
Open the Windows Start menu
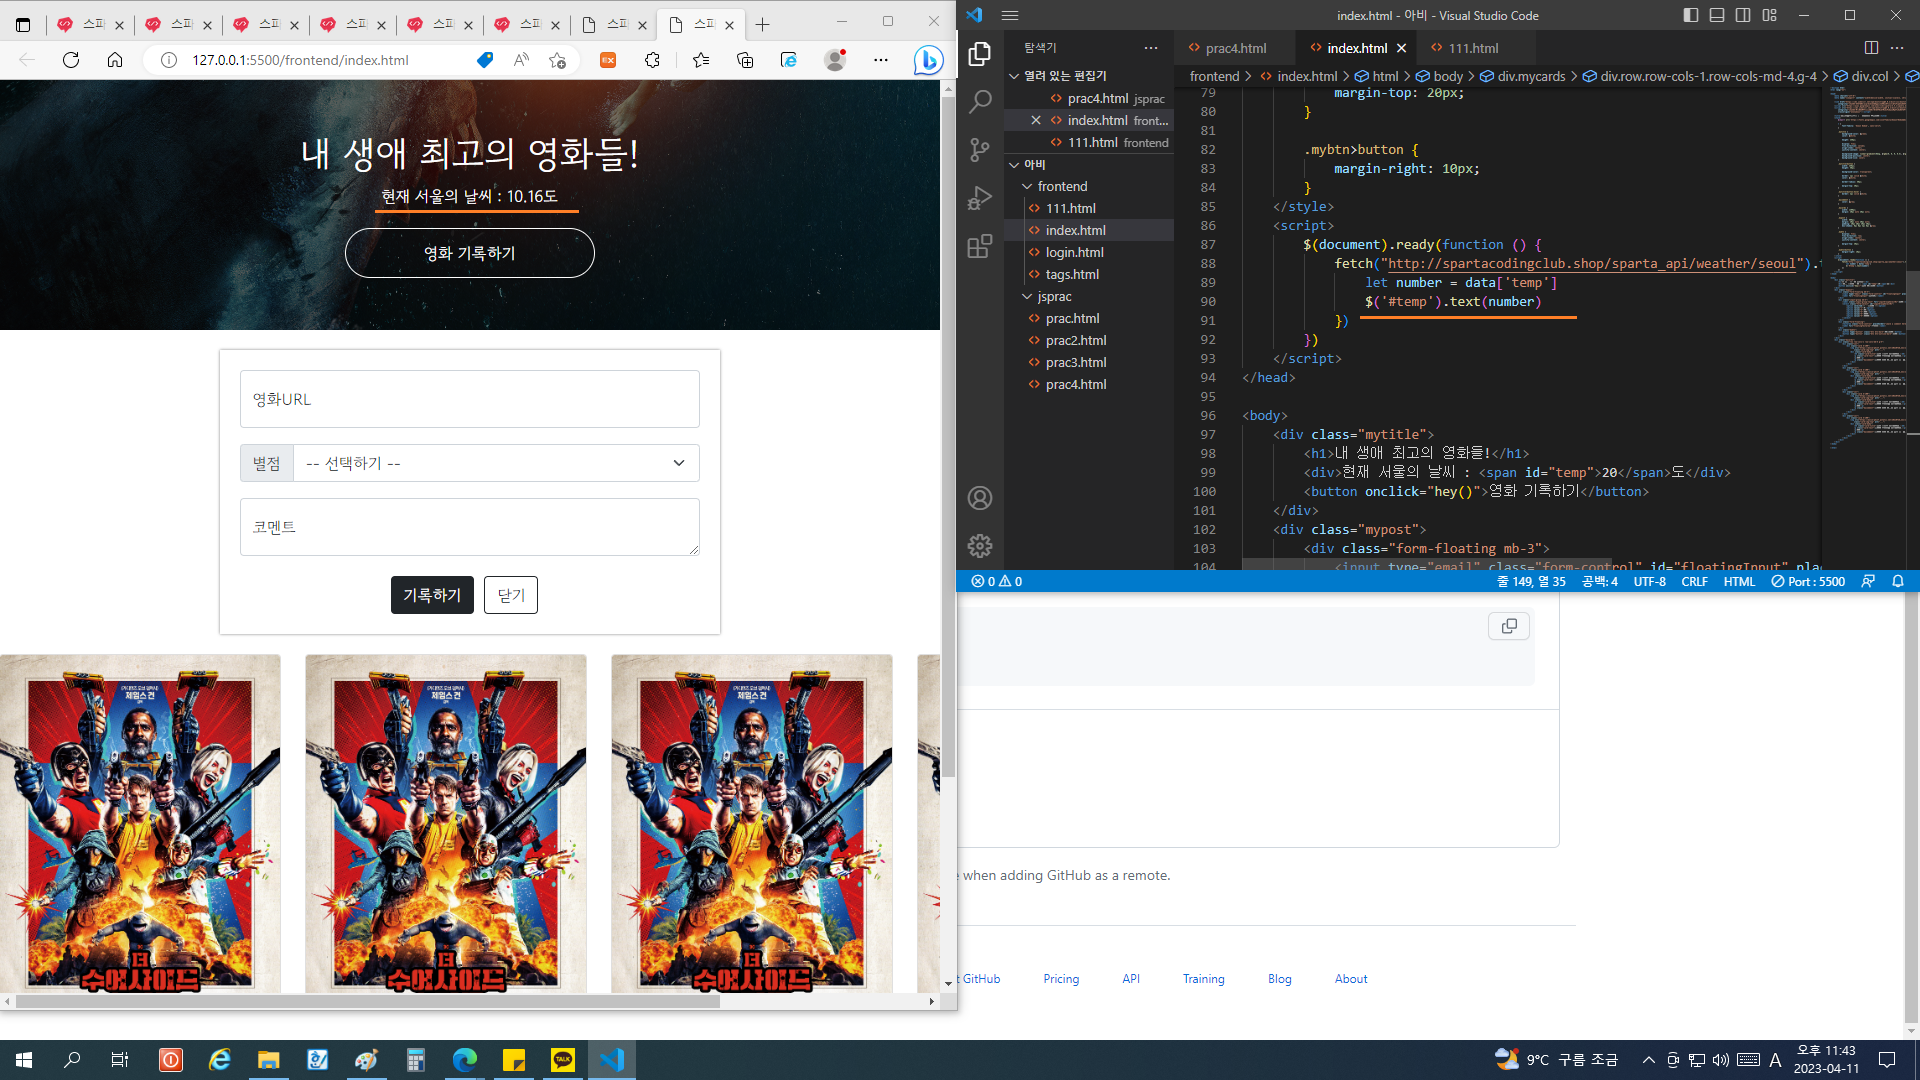point(24,1060)
